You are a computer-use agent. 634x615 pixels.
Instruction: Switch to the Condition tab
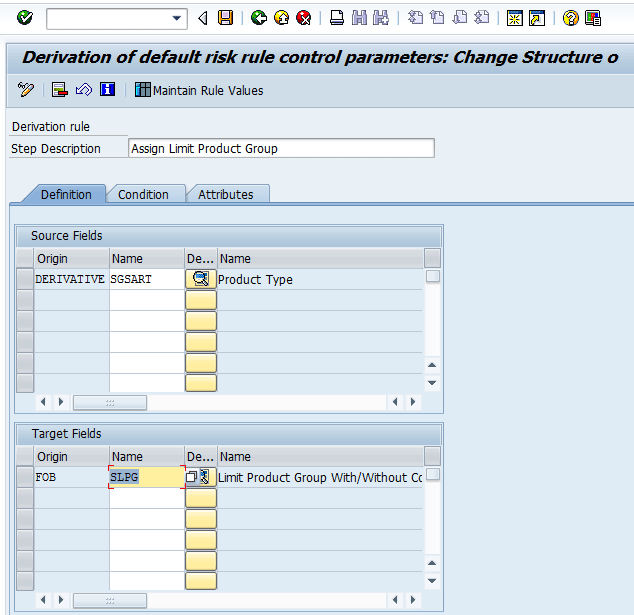[x=143, y=194]
